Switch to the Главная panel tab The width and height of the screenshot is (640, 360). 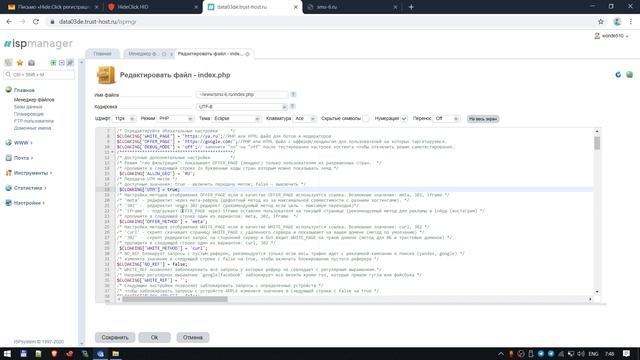pos(102,54)
